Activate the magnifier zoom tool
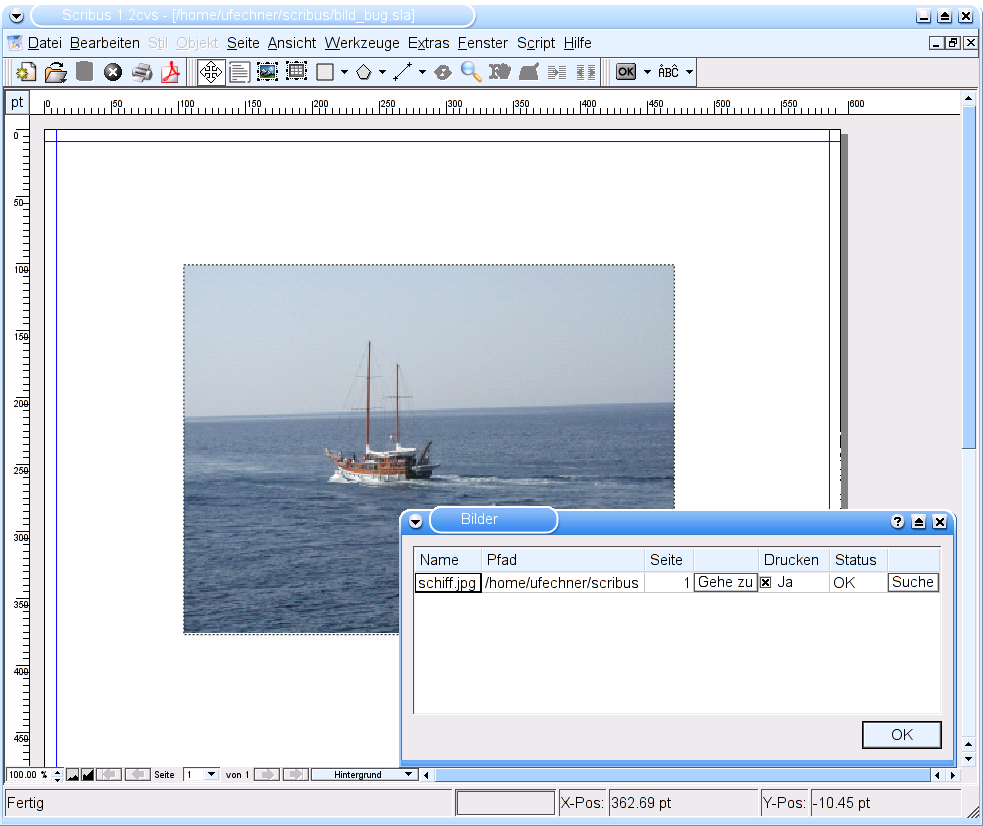This screenshot has height=826, width=983. point(471,72)
